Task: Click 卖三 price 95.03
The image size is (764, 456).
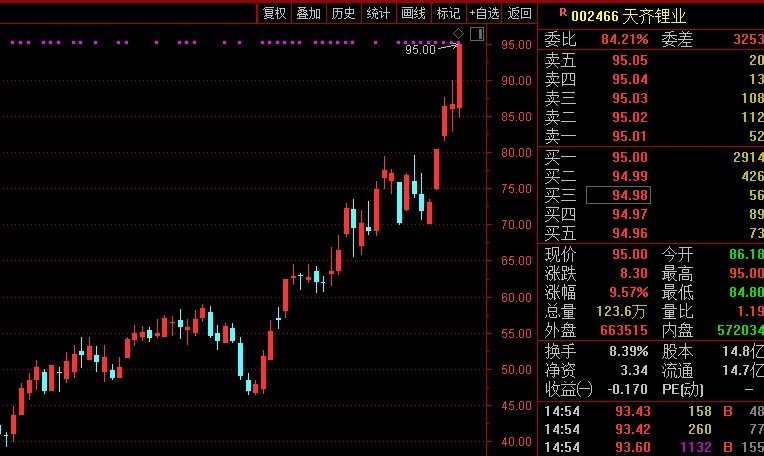Action: pyautogui.click(x=630, y=98)
